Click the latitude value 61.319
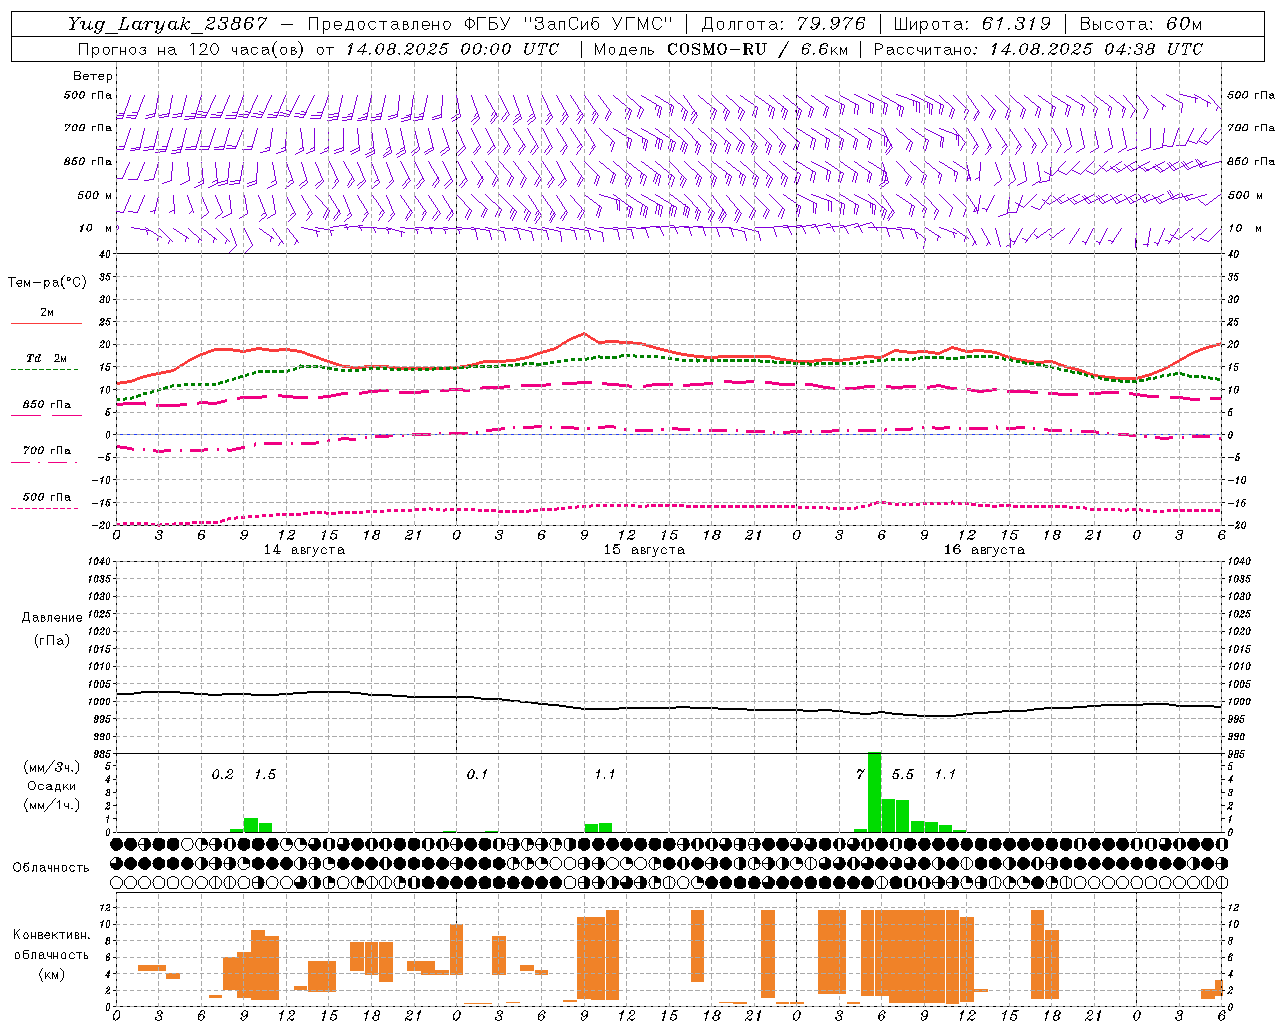Image resolution: width=1280 pixels, height=1024 pixels. pyautogui.click(x=1014, y=24)
